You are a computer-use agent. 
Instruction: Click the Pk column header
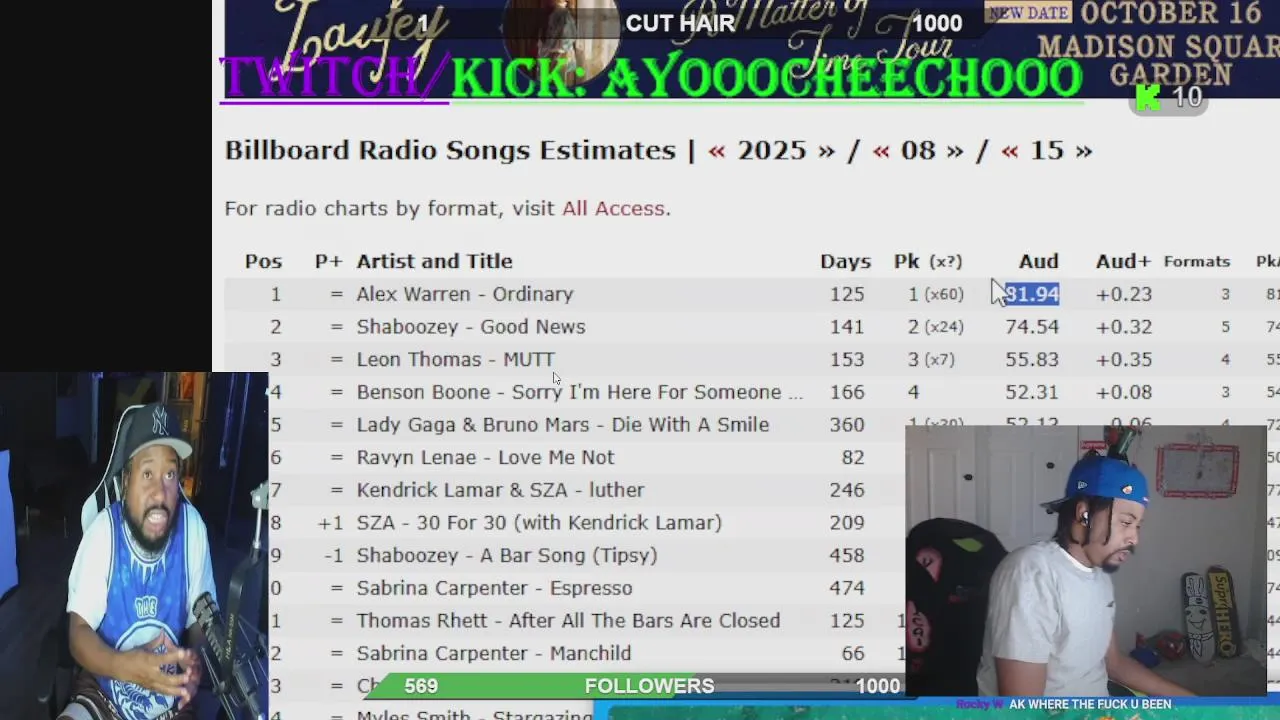[x=906, y=261]
